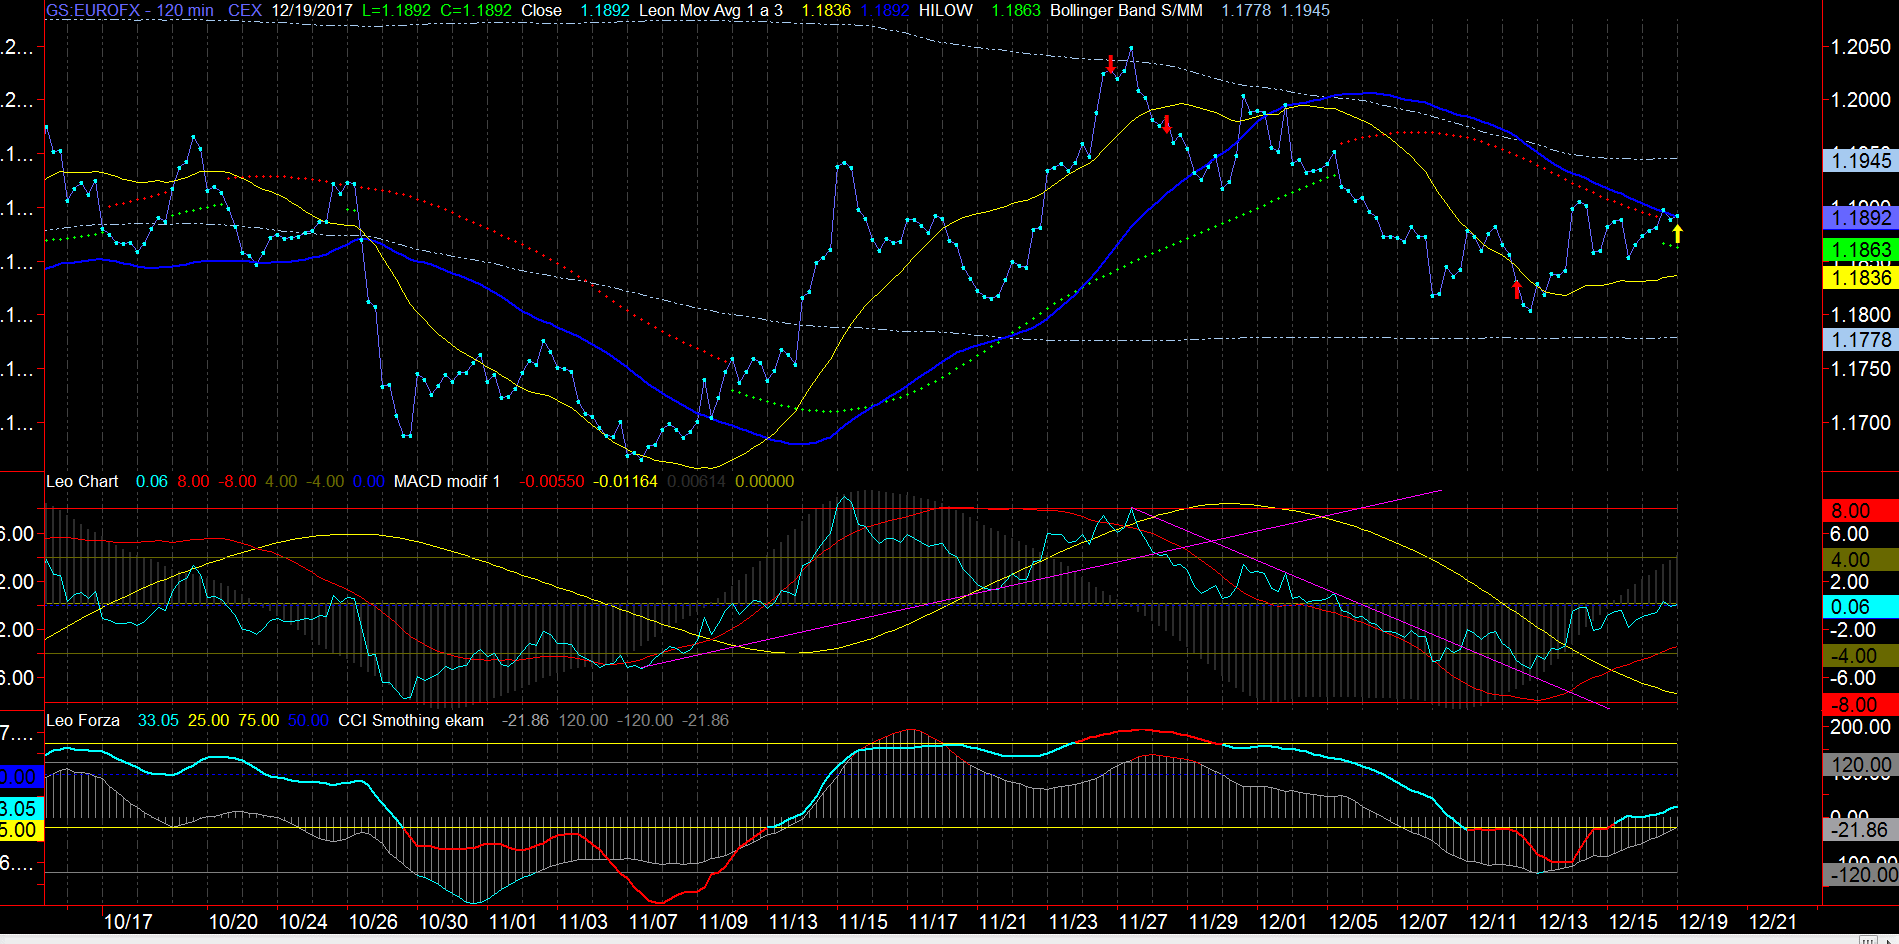Click the yellow 1.1836 moving average value in header

[826, 10]
